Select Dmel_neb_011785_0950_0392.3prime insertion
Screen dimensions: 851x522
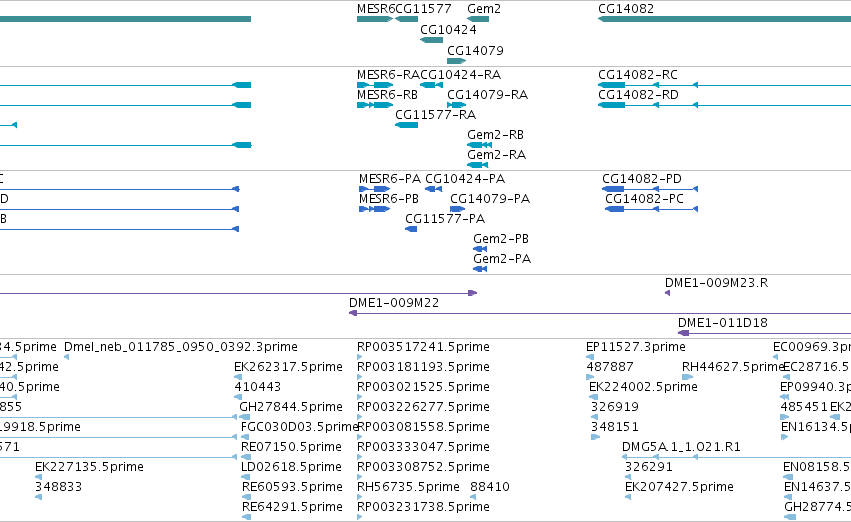click(181, 347)
